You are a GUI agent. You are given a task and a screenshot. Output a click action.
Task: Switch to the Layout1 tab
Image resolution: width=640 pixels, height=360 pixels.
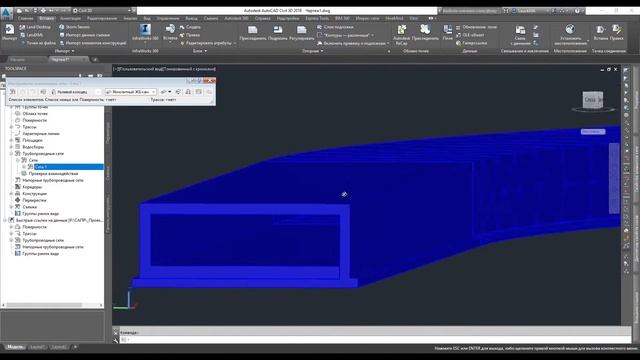37,347
